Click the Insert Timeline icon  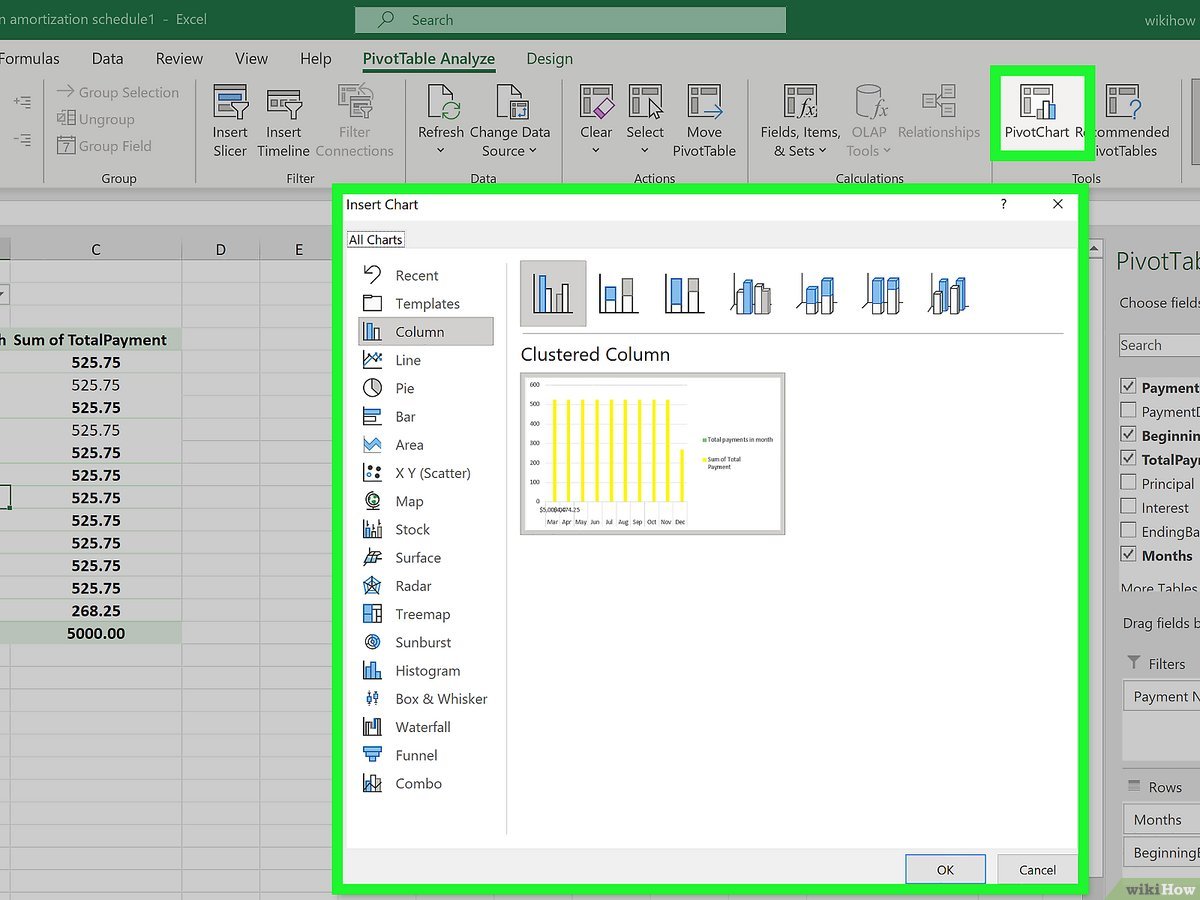[x=284, y=104]
